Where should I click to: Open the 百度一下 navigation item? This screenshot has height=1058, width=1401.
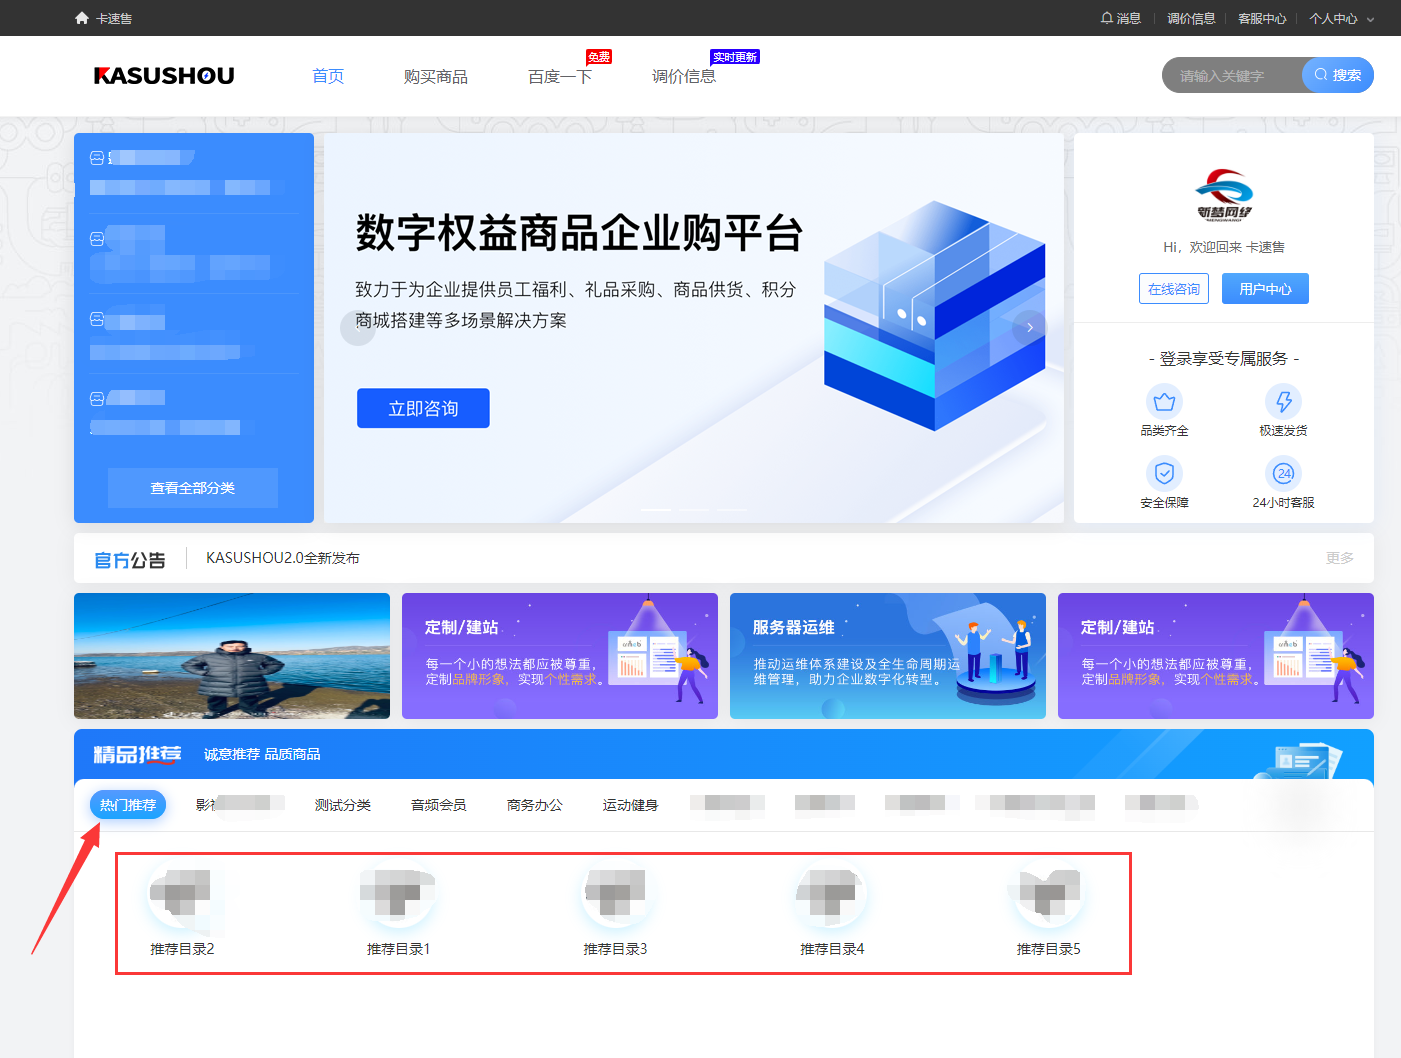coord(560,76)
